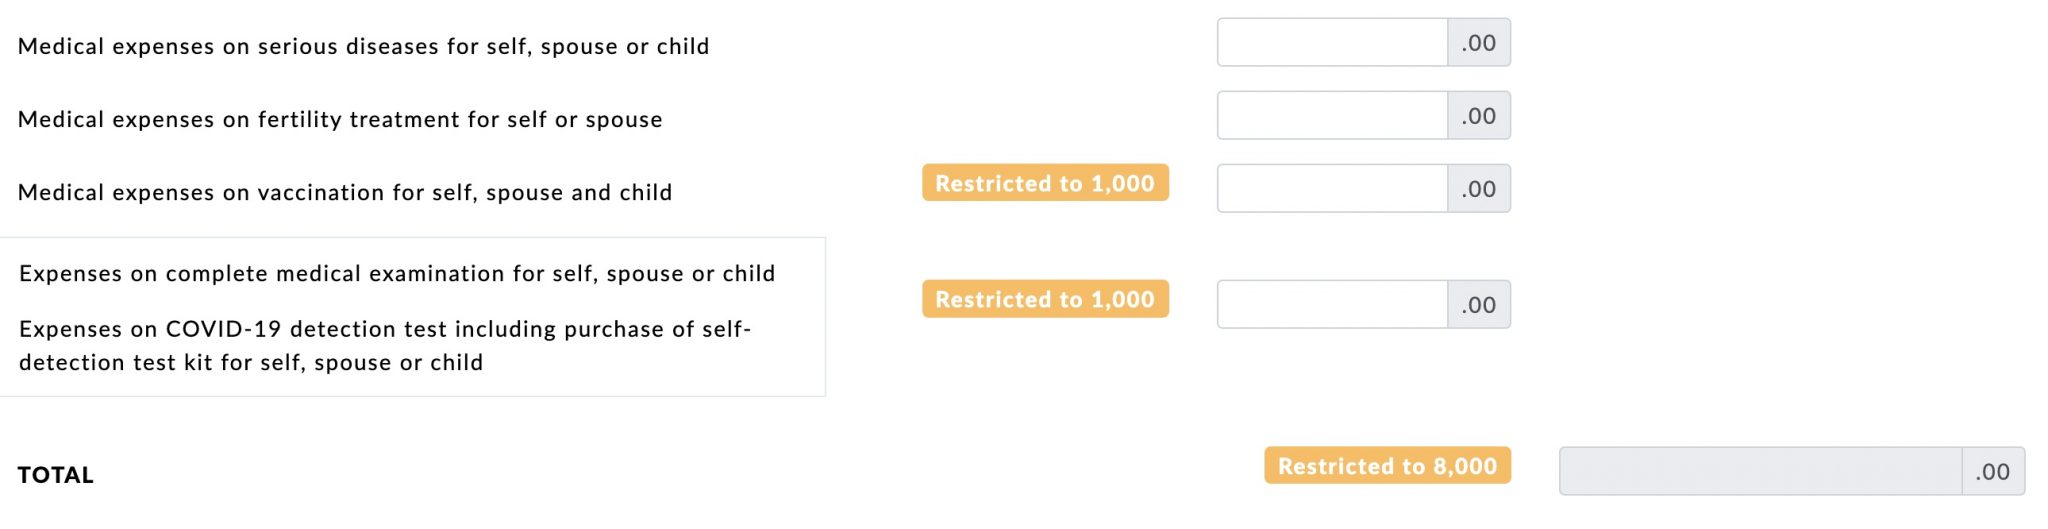Click the vaccination 'Restricted to 1,000' badge

click(1045, 183)
